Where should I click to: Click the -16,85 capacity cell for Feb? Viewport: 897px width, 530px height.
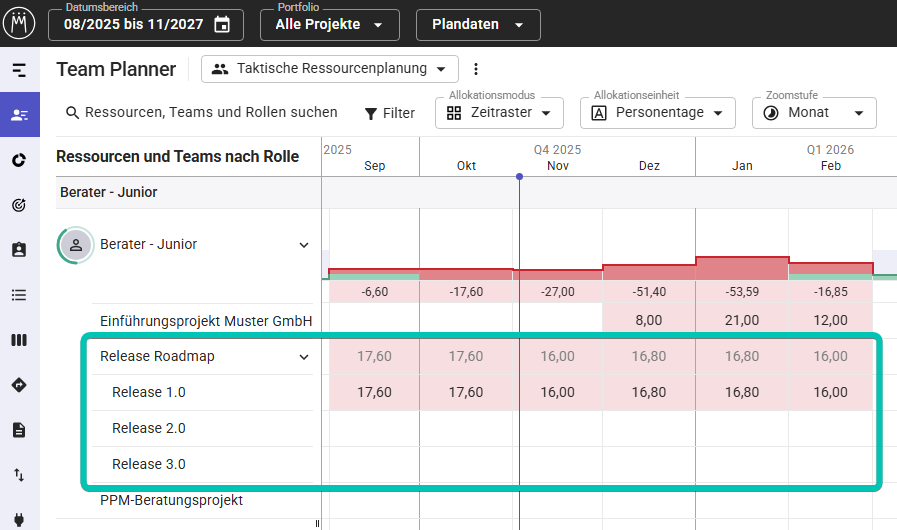click(831, 292)
